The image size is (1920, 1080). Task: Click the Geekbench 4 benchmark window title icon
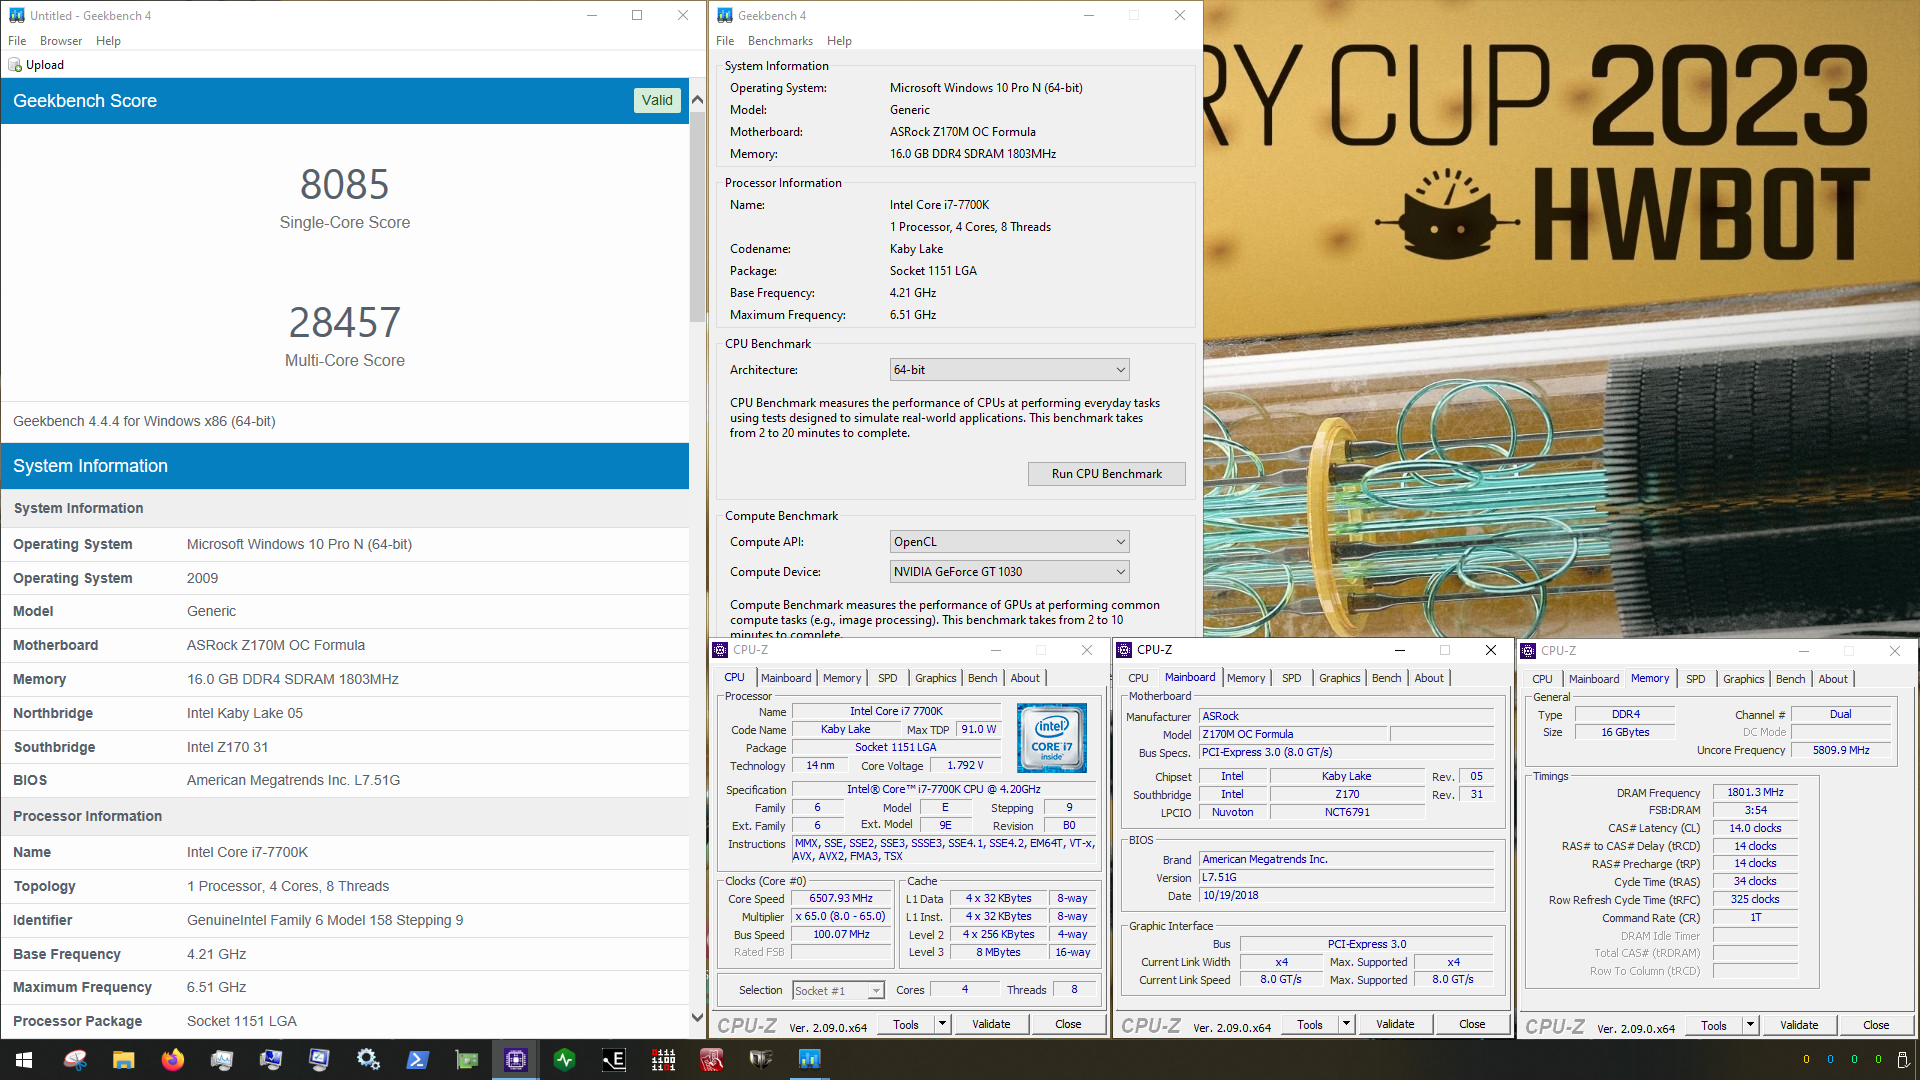point(725,15)
